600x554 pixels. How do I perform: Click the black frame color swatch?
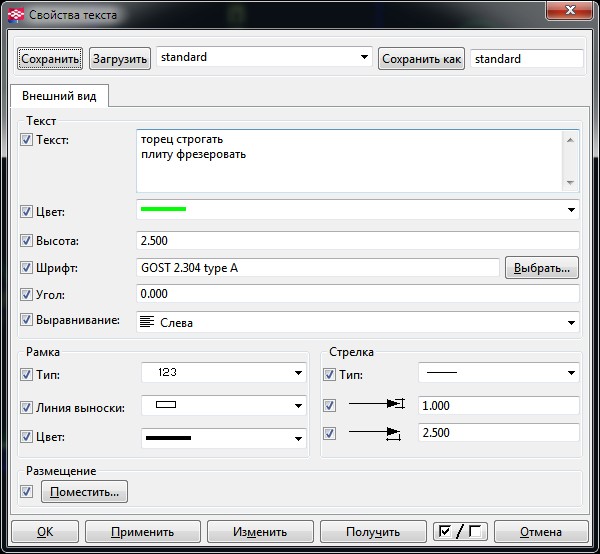[168, 438]
